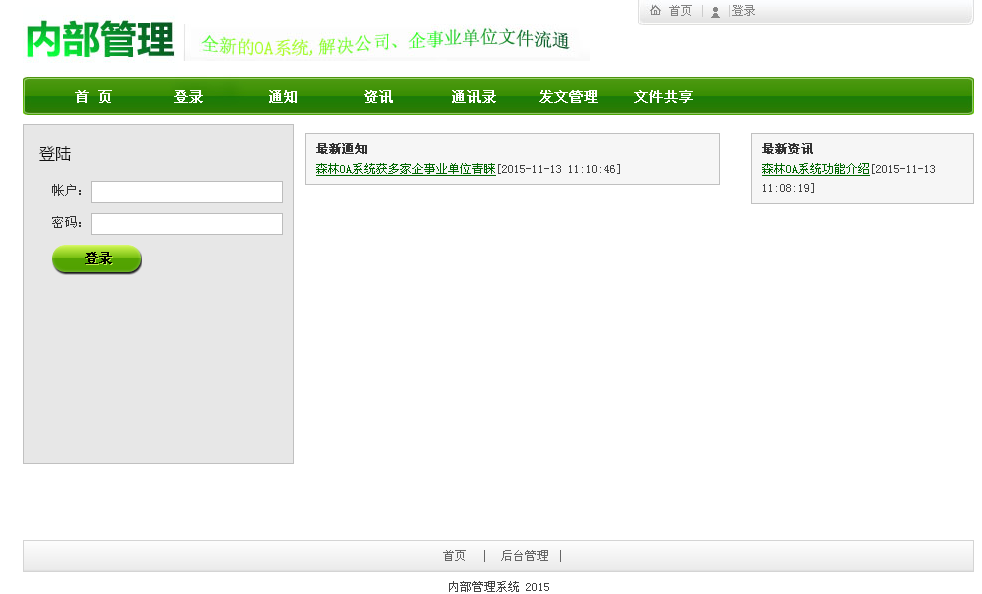The height and width of the screenshot is (594, 982).
Task: Open 首页 text link in top bar
Action: pyautogui.click(x=680, y=11)
